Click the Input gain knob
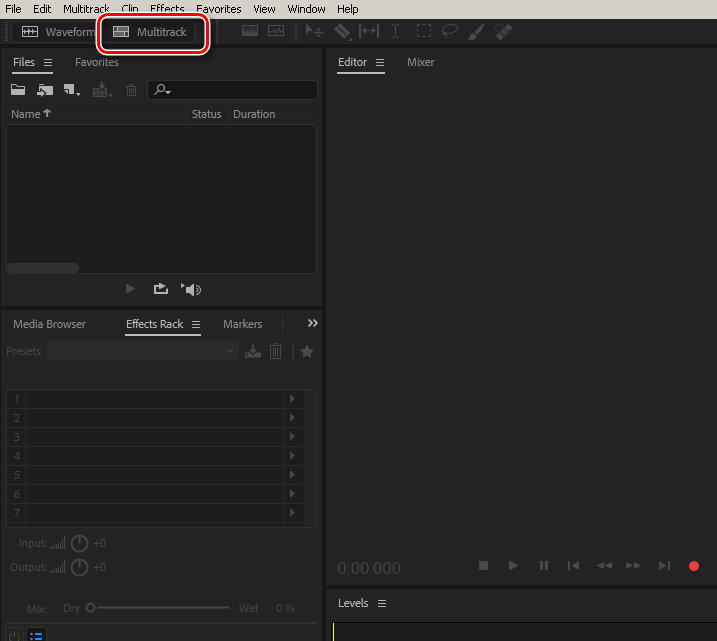The image size is (717, 641). pos(80,543)
